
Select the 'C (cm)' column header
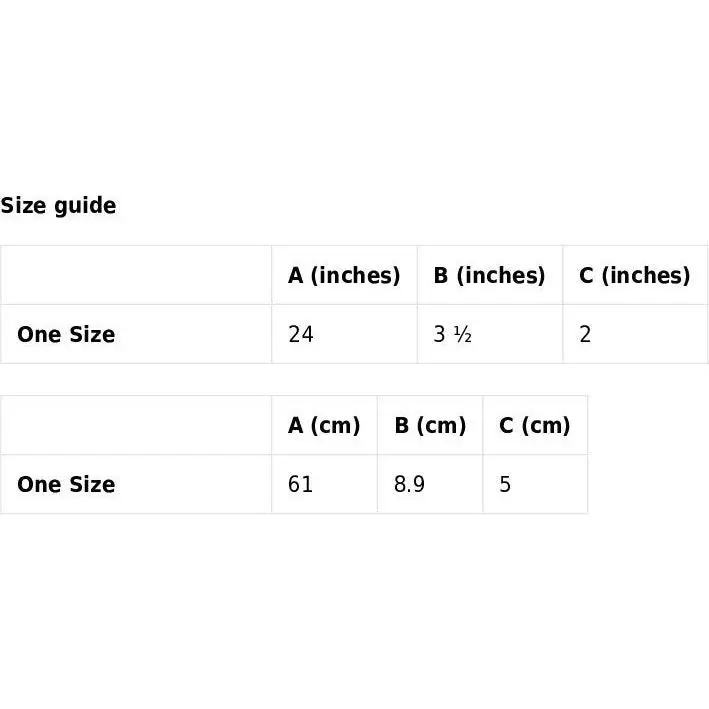pyautogui.click(x=534, y=425)
